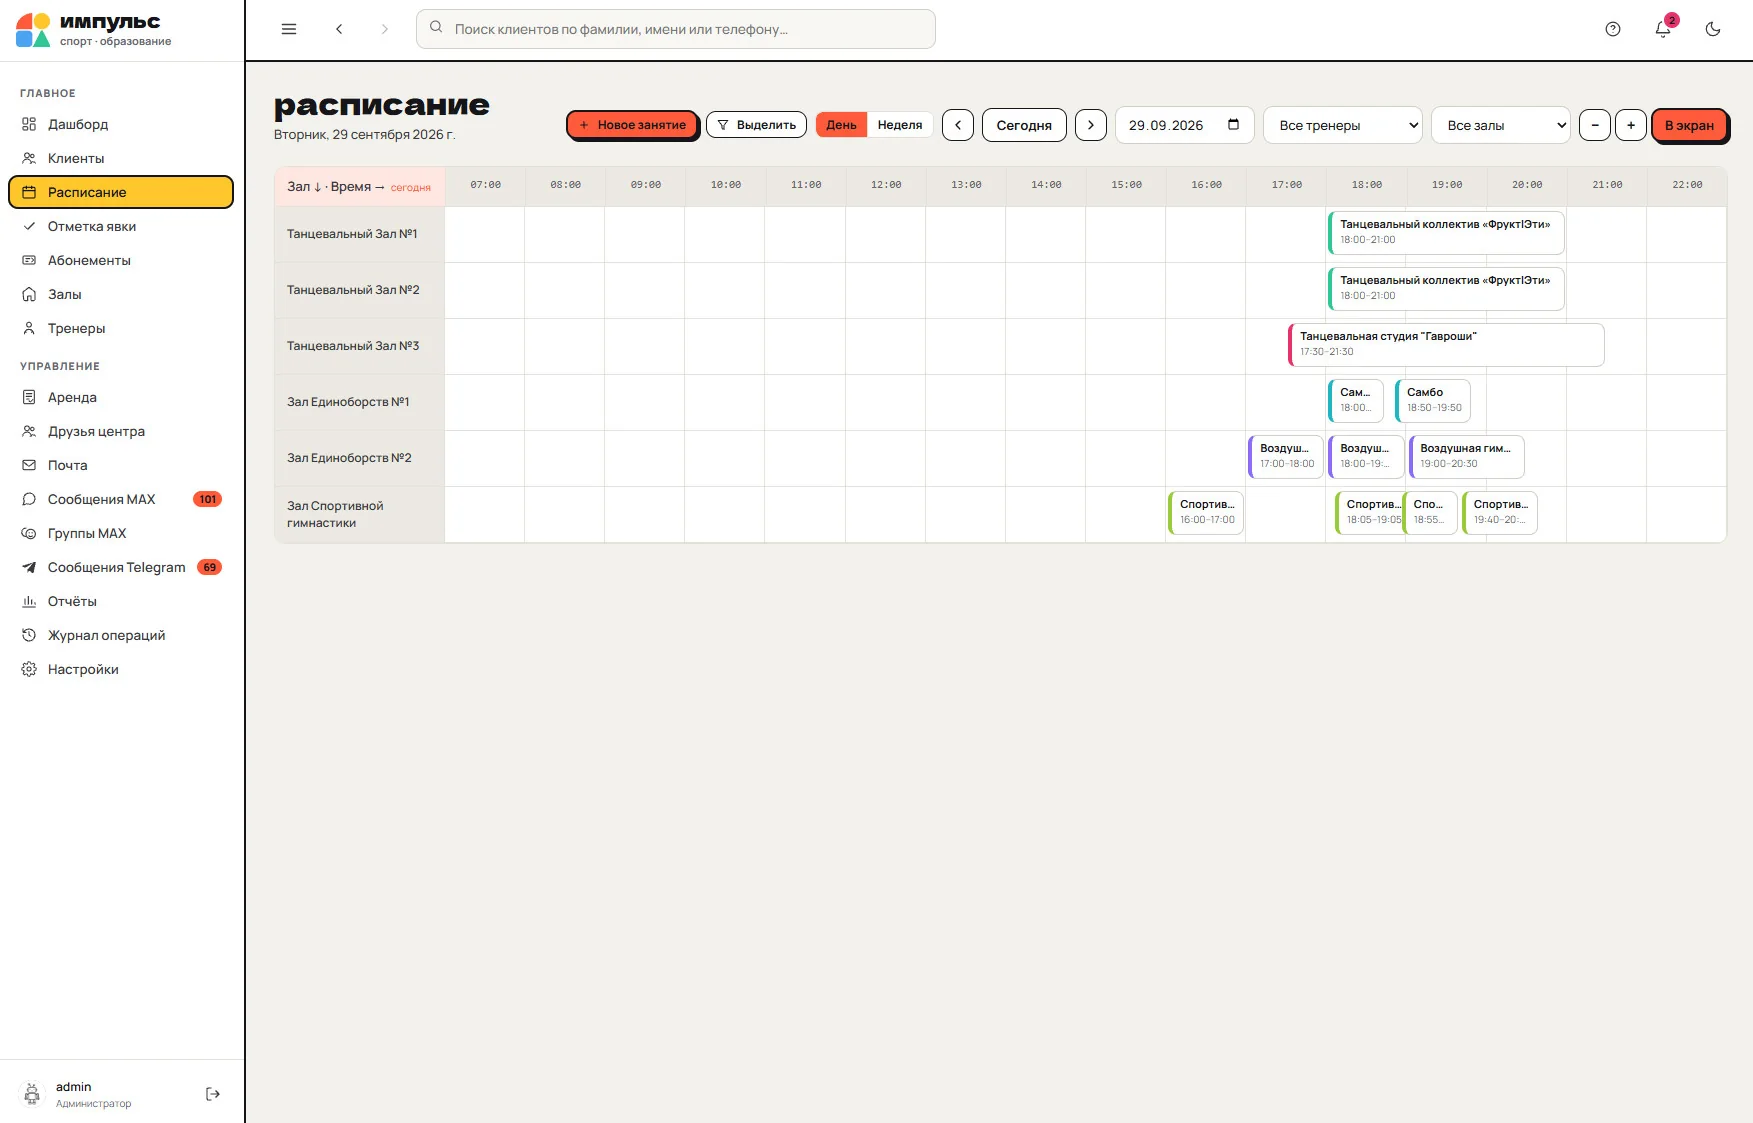This screenshot has height=1123, width=1753.
Task: Switch to the Неделя view
Action: coord(900,125)
